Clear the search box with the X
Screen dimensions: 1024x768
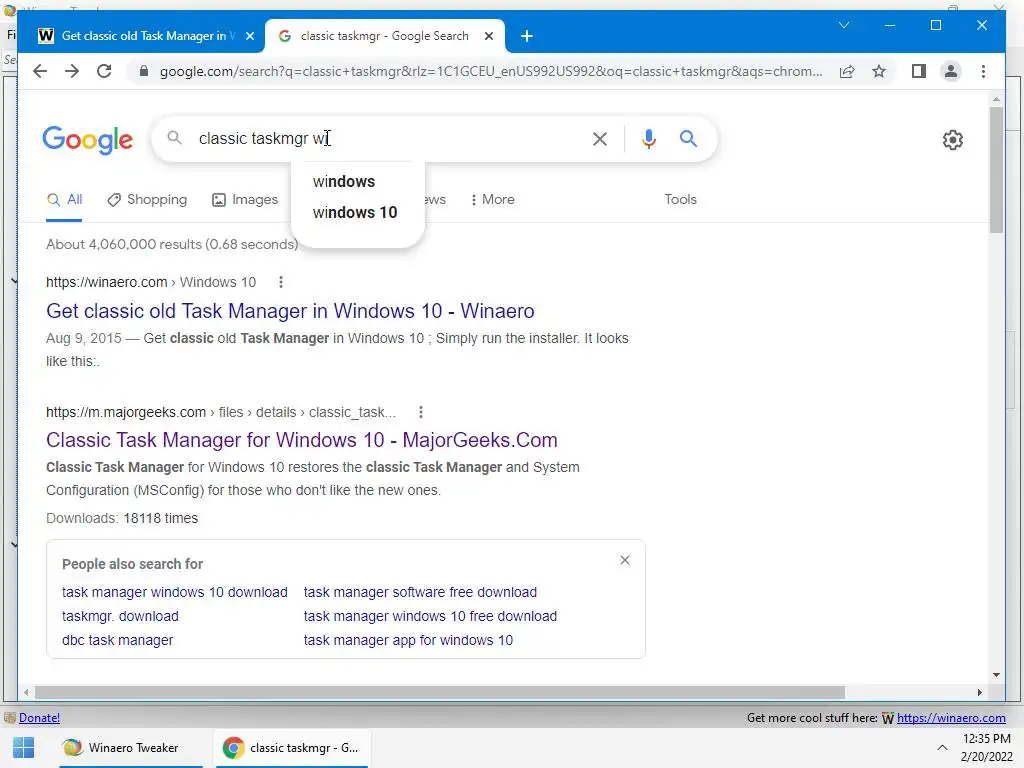[x=600, y=138]
